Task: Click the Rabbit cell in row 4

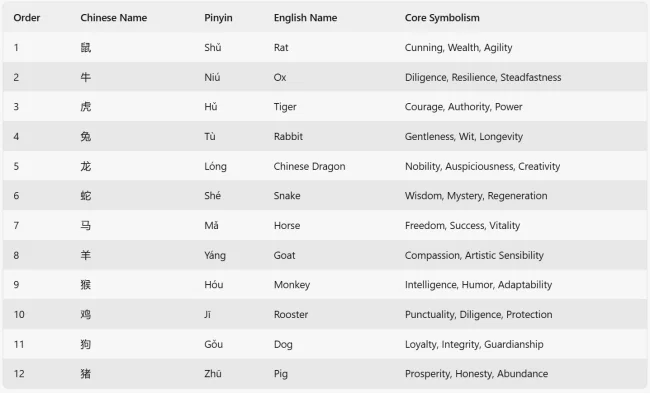Action: click(x=288, y=136)
